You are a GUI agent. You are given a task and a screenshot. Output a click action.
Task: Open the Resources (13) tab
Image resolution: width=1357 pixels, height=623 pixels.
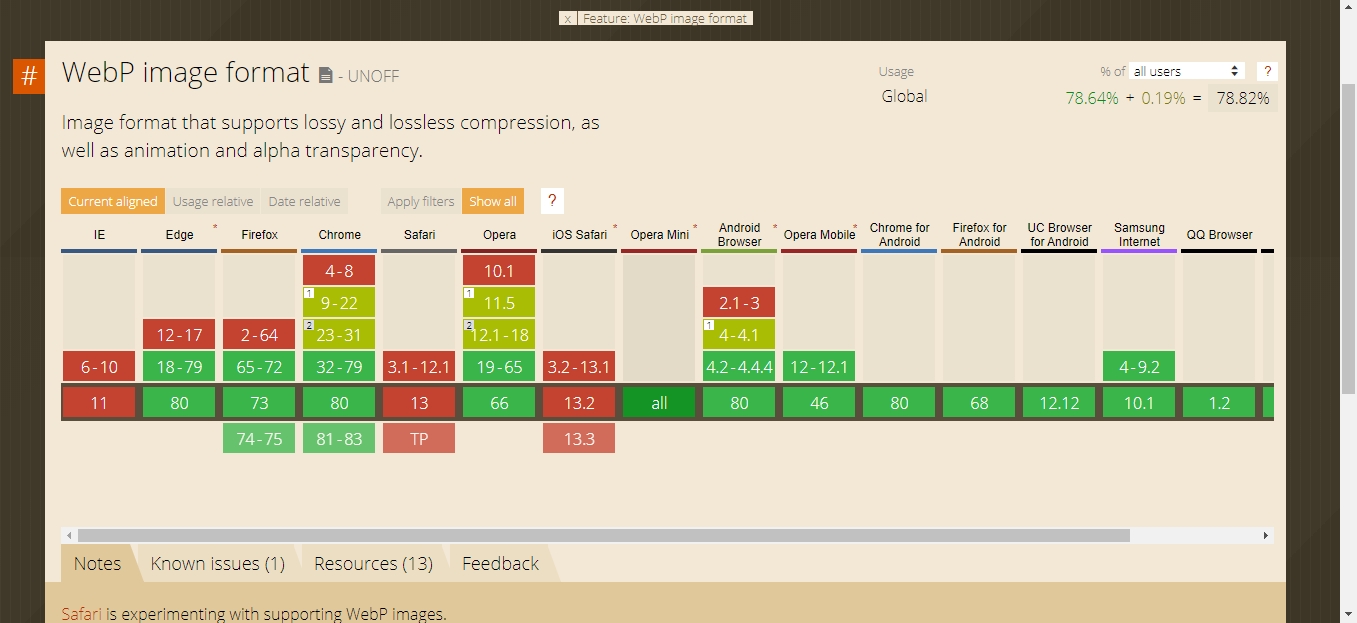(373, 564)
